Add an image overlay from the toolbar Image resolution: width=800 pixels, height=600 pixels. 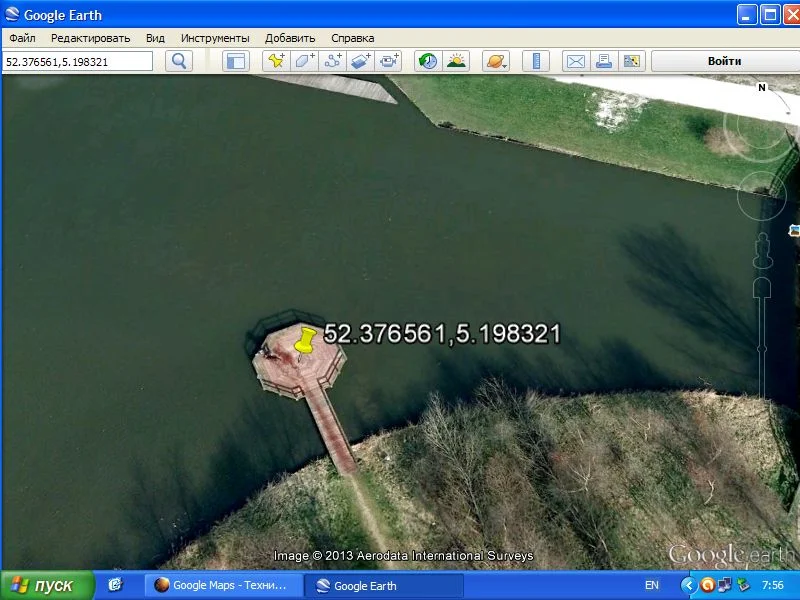[x=361, y=61]
